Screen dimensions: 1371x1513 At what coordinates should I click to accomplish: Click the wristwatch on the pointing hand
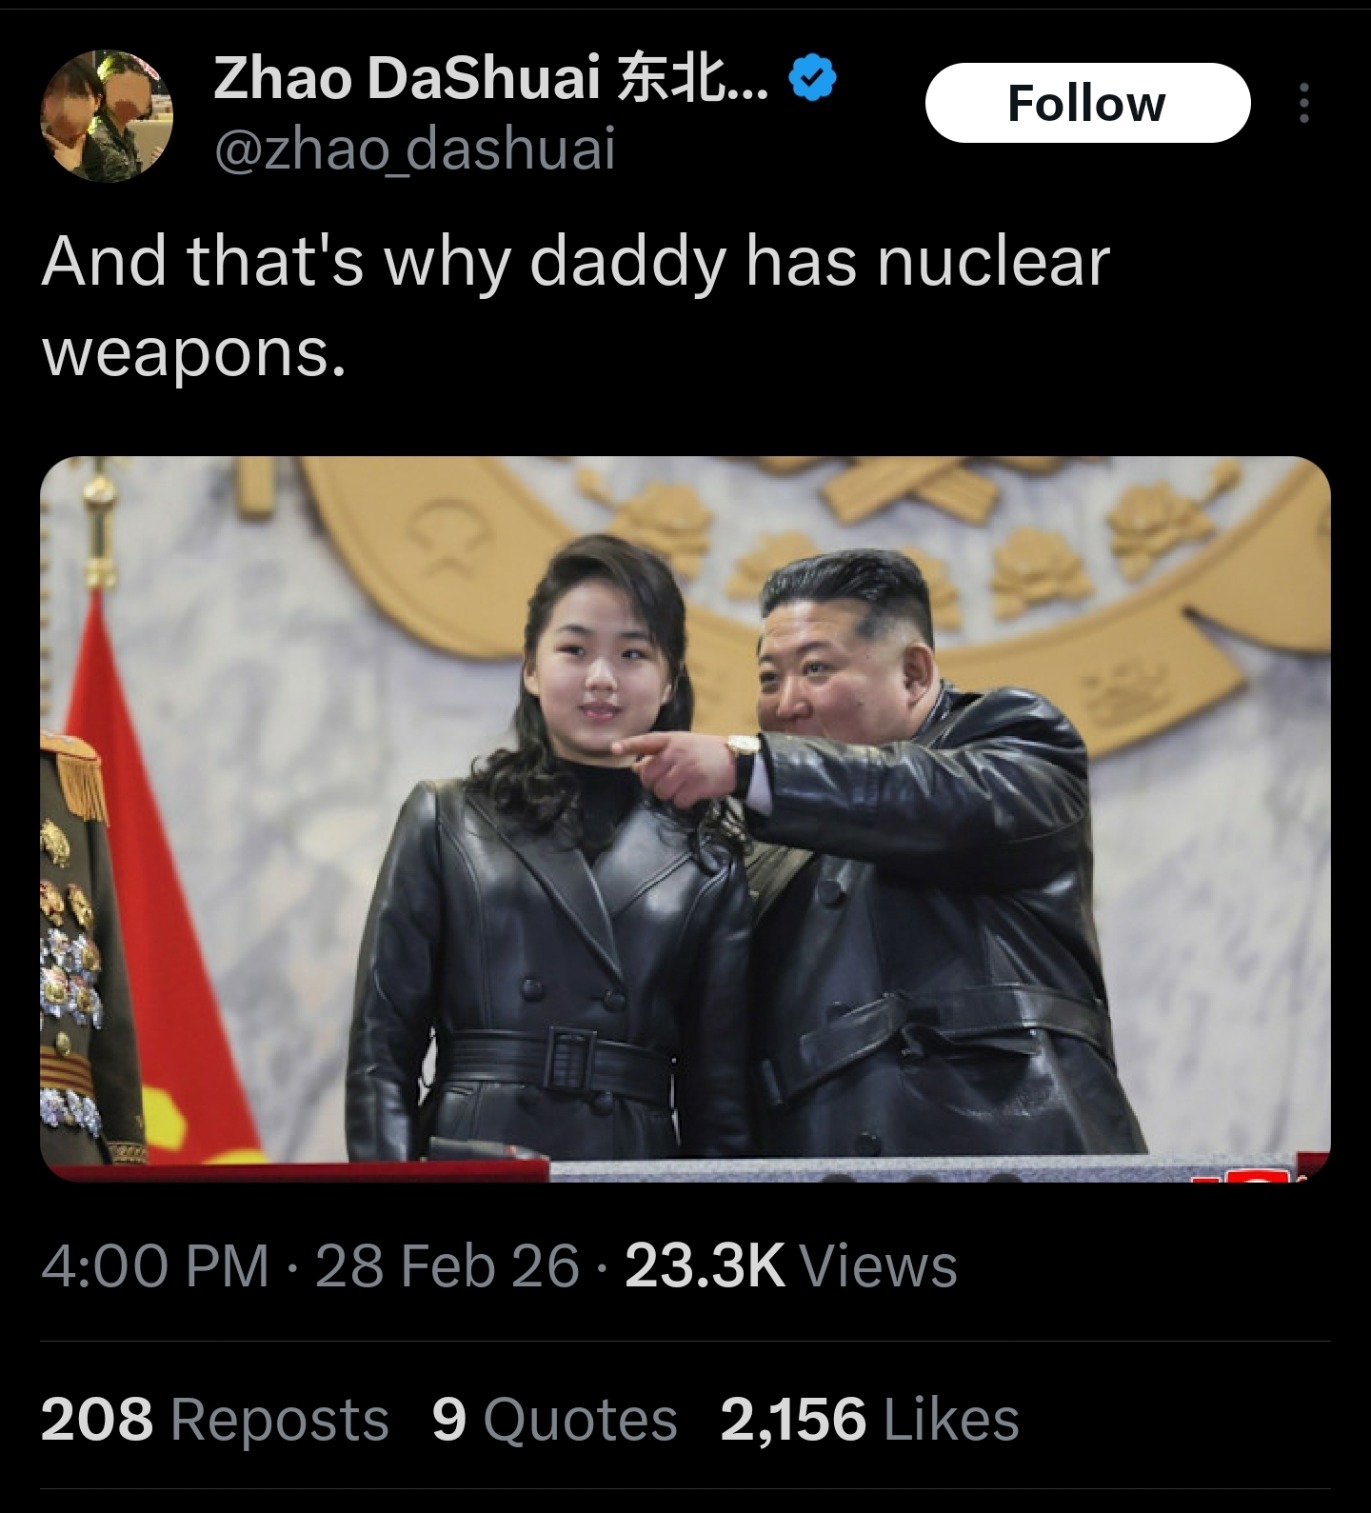pyautogui.click(x=742, y=763)
